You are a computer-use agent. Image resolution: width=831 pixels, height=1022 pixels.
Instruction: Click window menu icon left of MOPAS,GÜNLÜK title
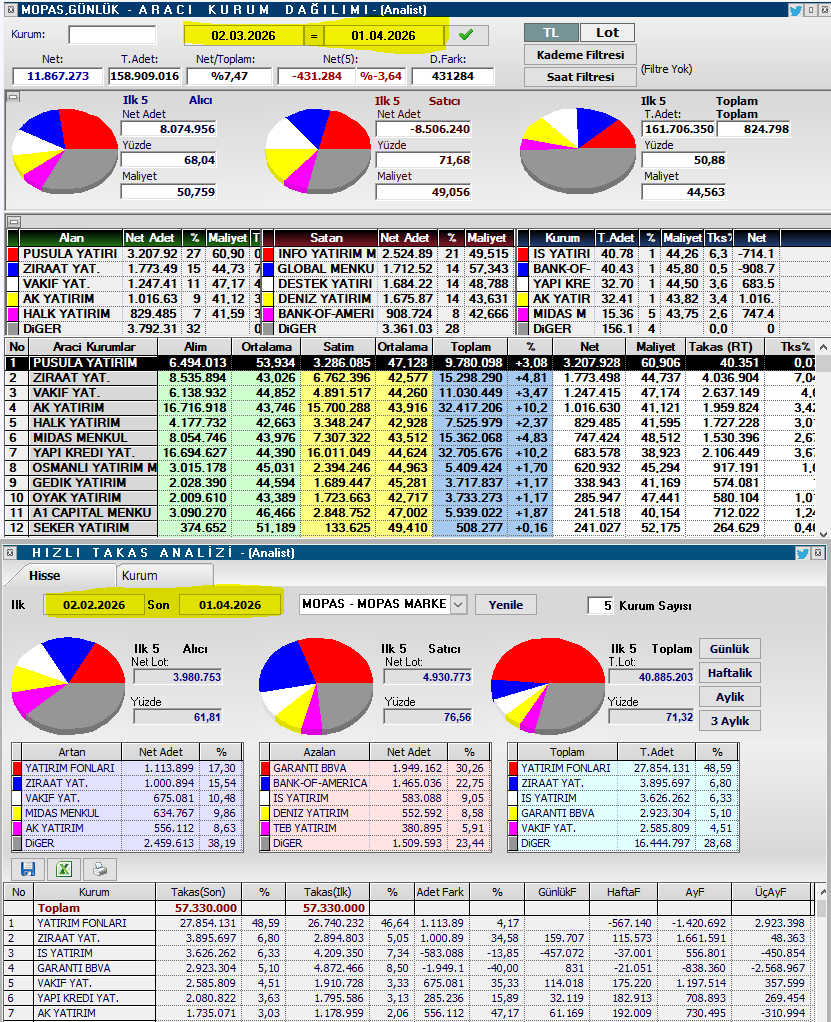point(10,10)
